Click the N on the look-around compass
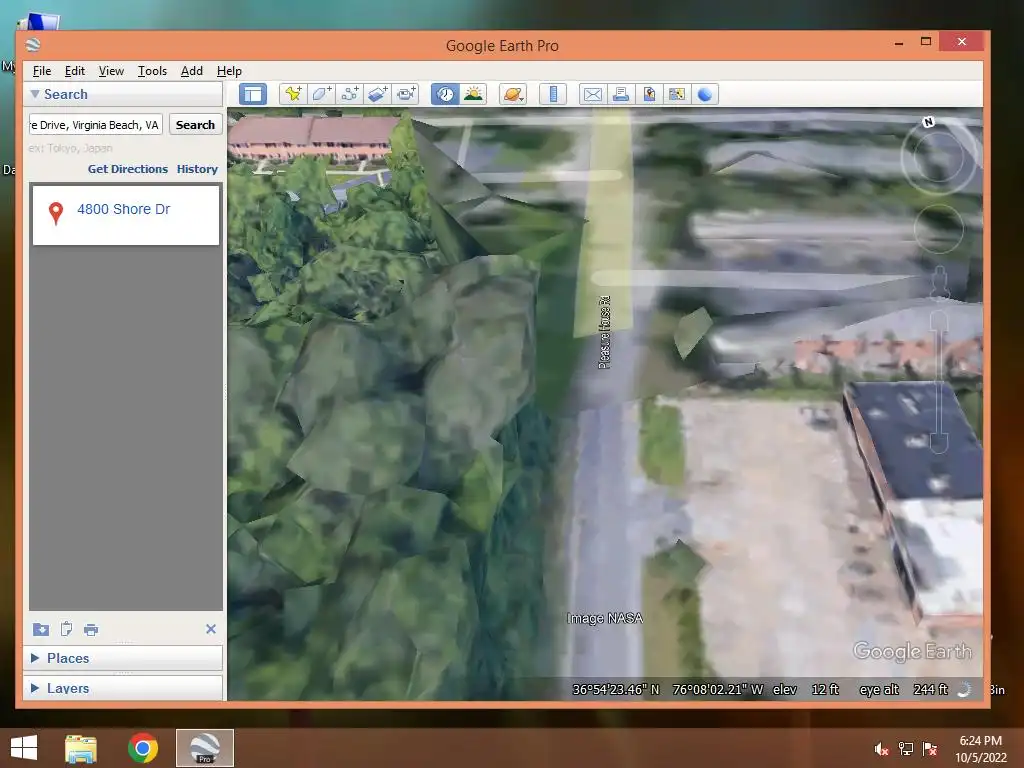 [929, 122]
